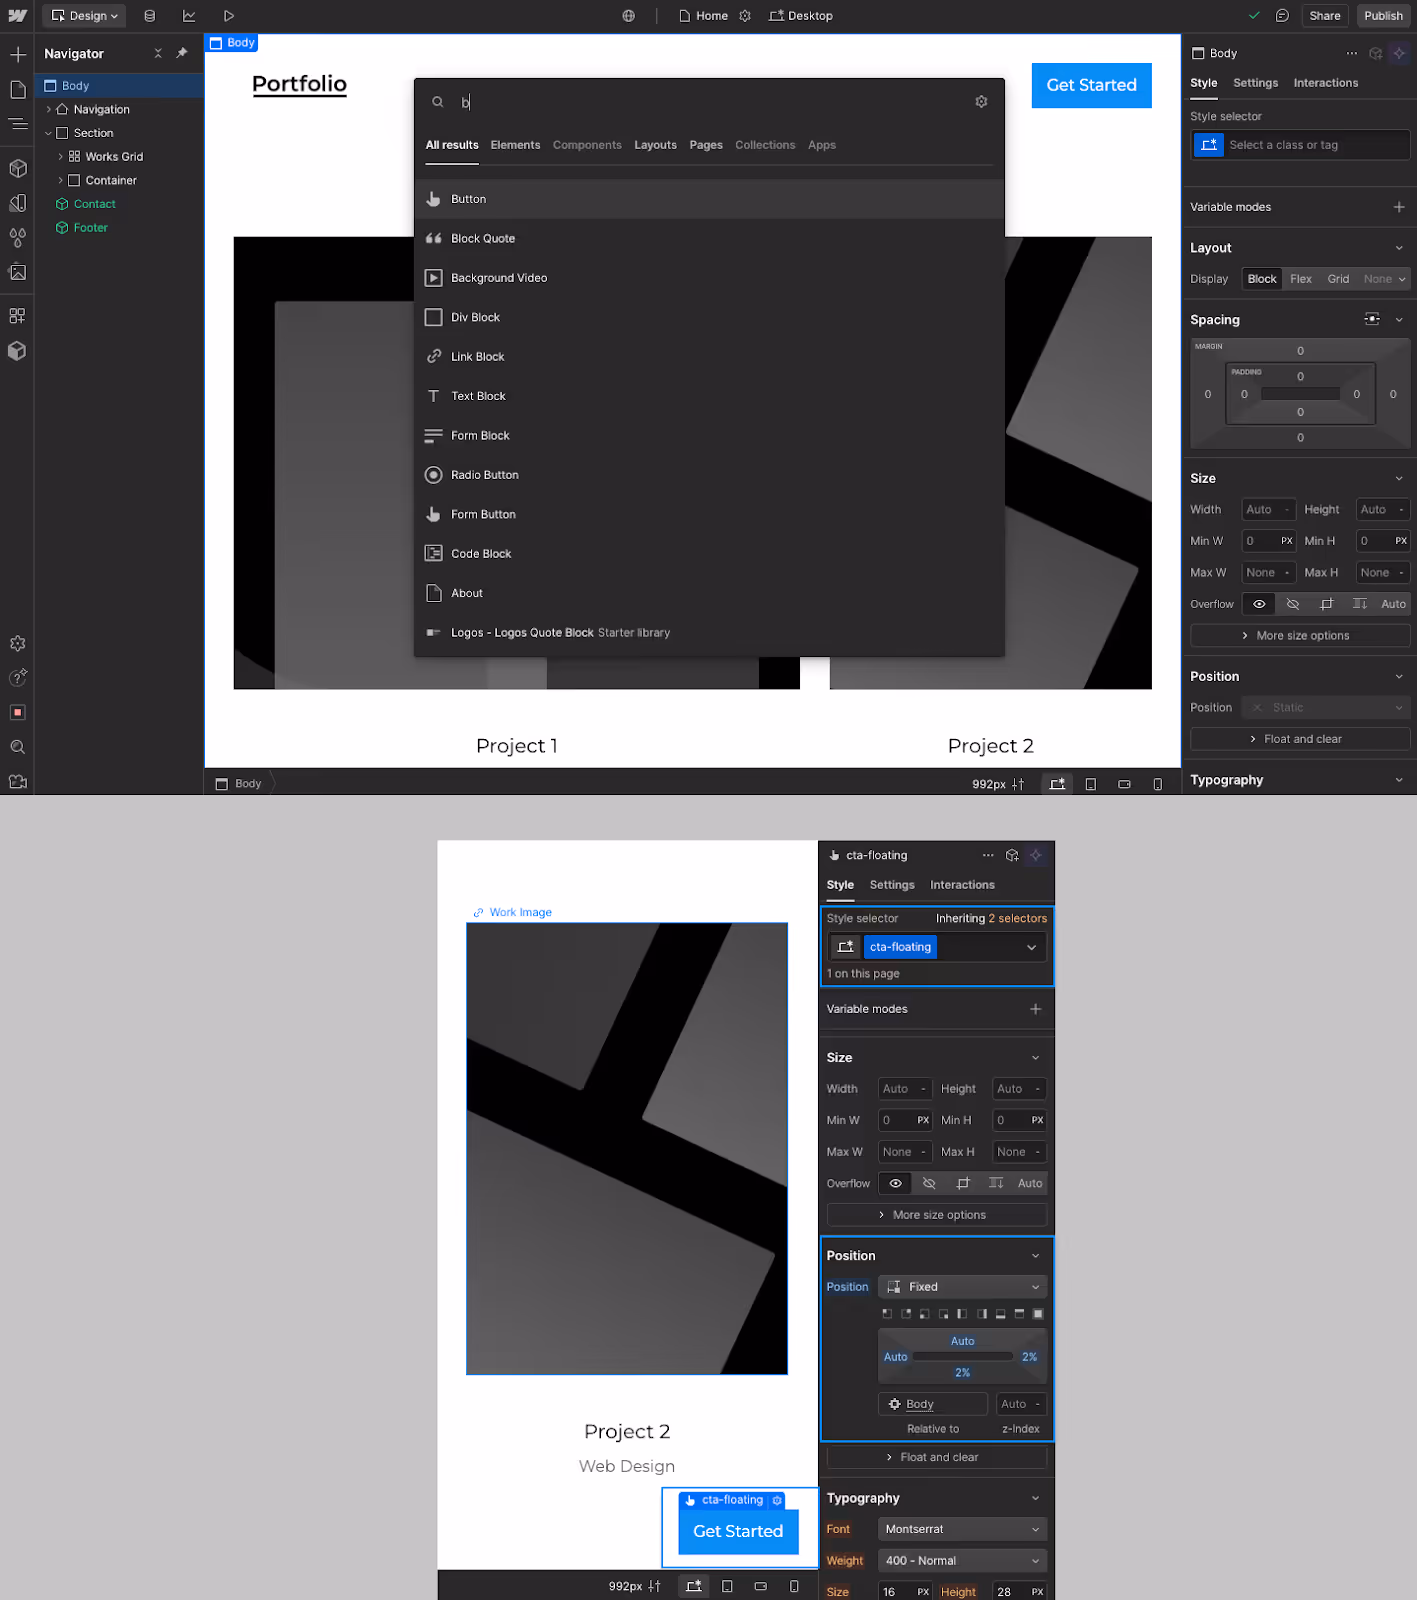Switch to Elements tab in quick find

[x=515, y=145]
